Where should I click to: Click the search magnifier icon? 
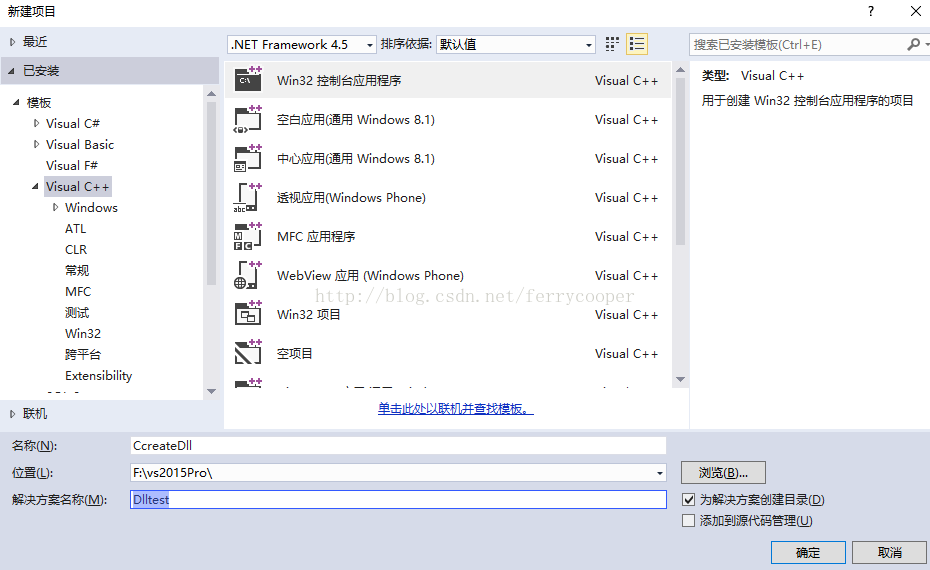[914, 44]
